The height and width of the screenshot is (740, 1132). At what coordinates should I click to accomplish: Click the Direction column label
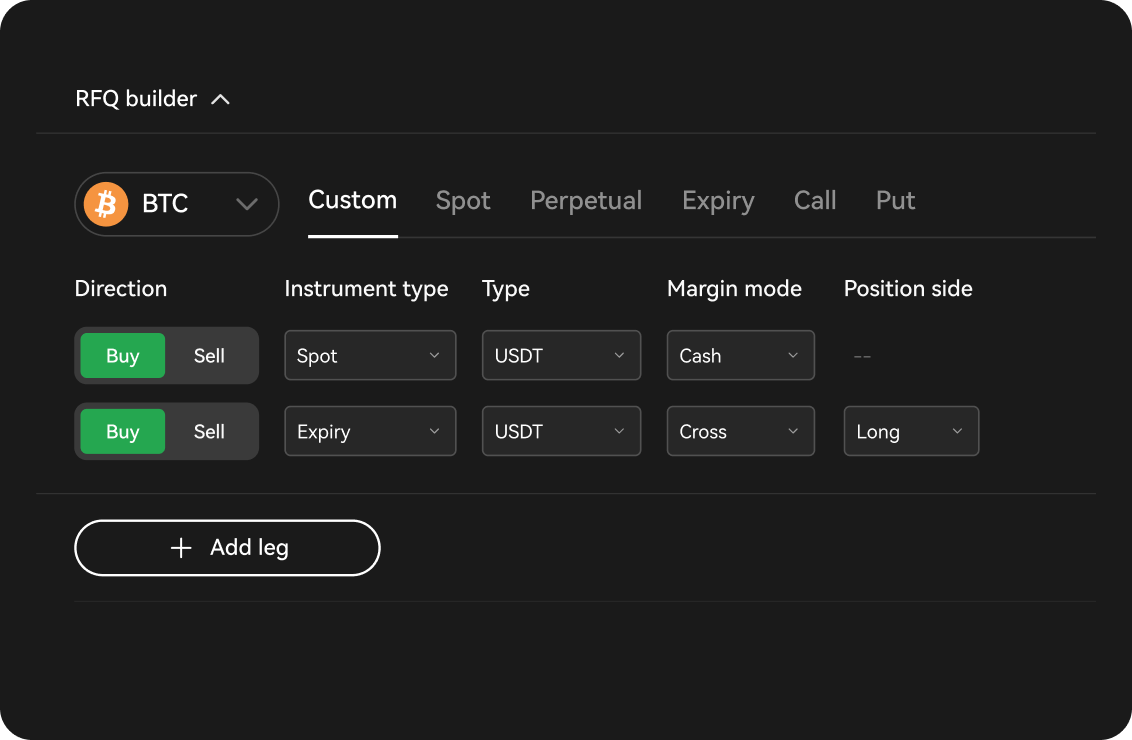point(121,289)
